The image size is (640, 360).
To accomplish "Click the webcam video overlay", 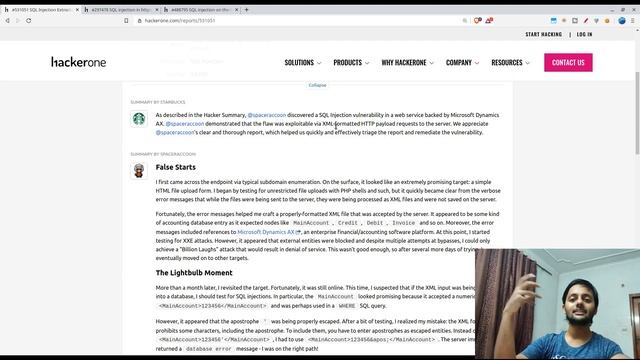I will [x=558, y=304].
